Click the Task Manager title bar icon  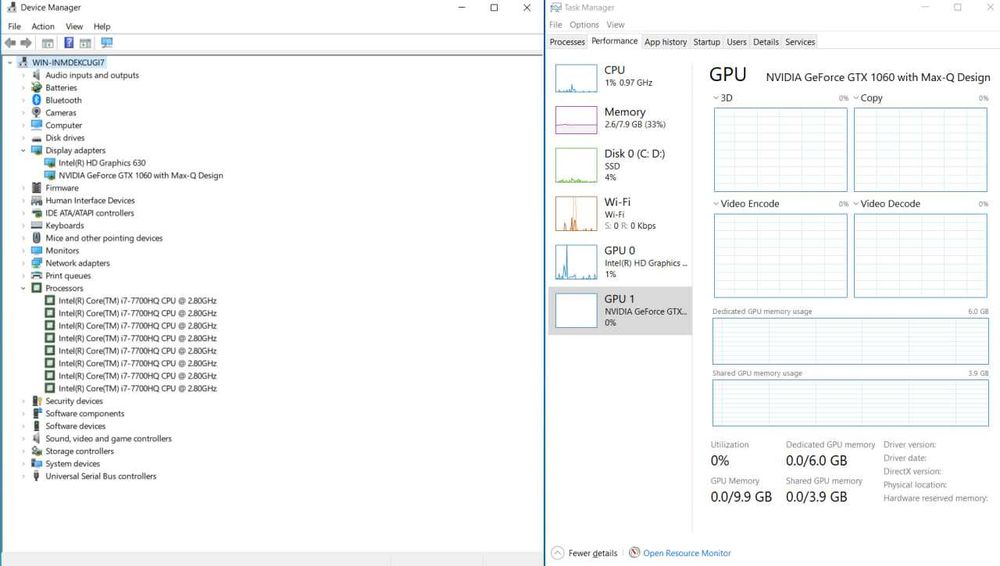[x=555, y=8]
